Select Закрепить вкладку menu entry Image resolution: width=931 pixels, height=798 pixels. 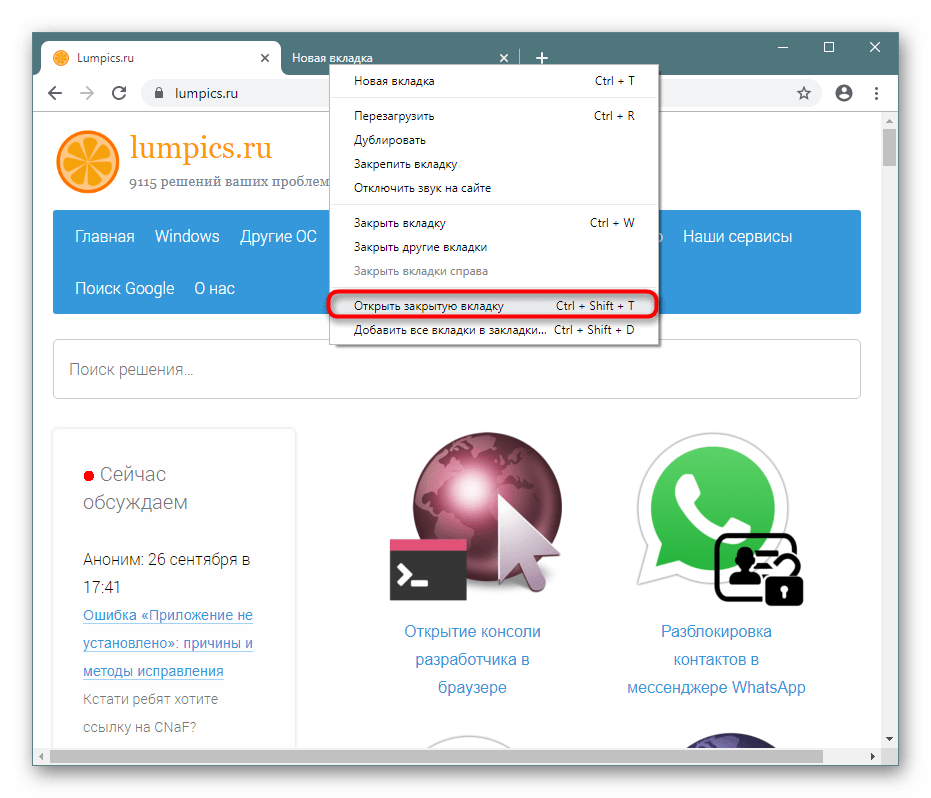494,164
